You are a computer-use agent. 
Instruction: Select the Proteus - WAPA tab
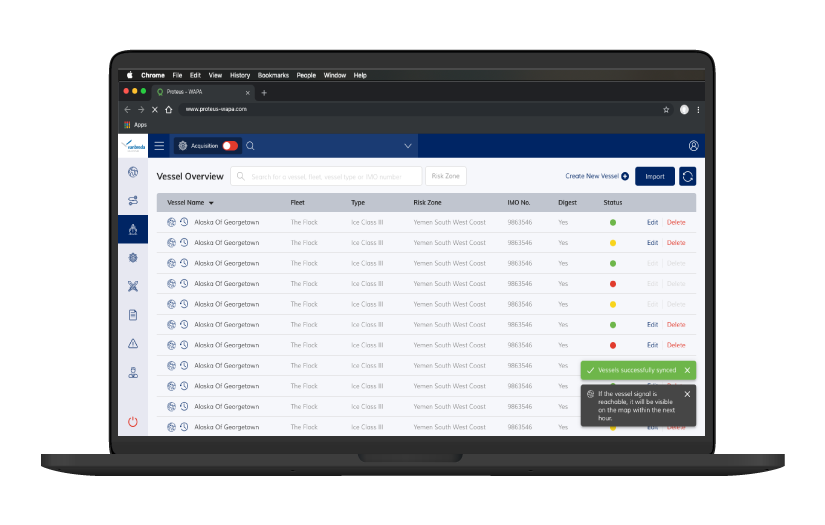(203, 92)
